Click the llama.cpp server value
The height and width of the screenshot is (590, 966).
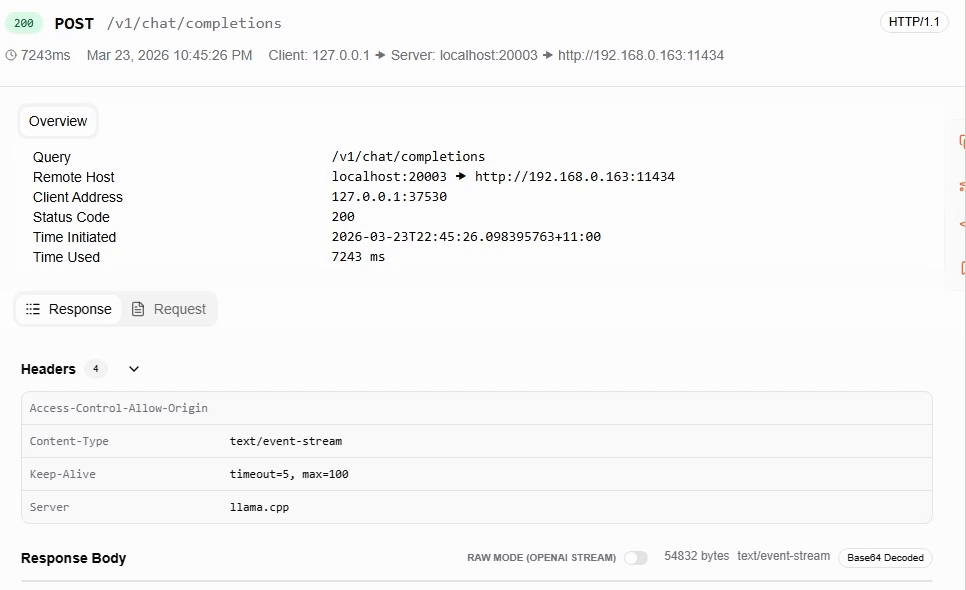259,507
